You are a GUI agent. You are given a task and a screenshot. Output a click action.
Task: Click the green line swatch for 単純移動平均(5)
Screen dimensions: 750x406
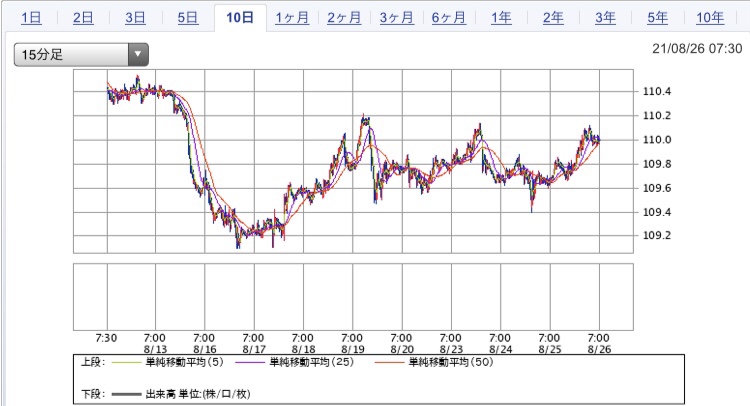[127, 362]
